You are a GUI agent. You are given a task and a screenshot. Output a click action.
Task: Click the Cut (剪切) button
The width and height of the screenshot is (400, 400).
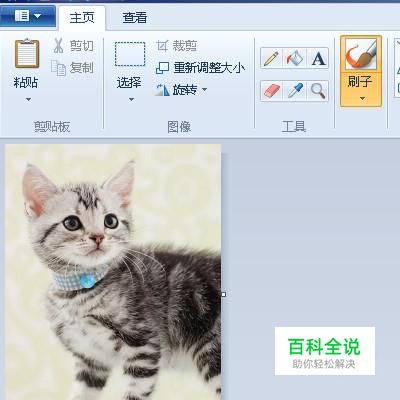(73, 46)
